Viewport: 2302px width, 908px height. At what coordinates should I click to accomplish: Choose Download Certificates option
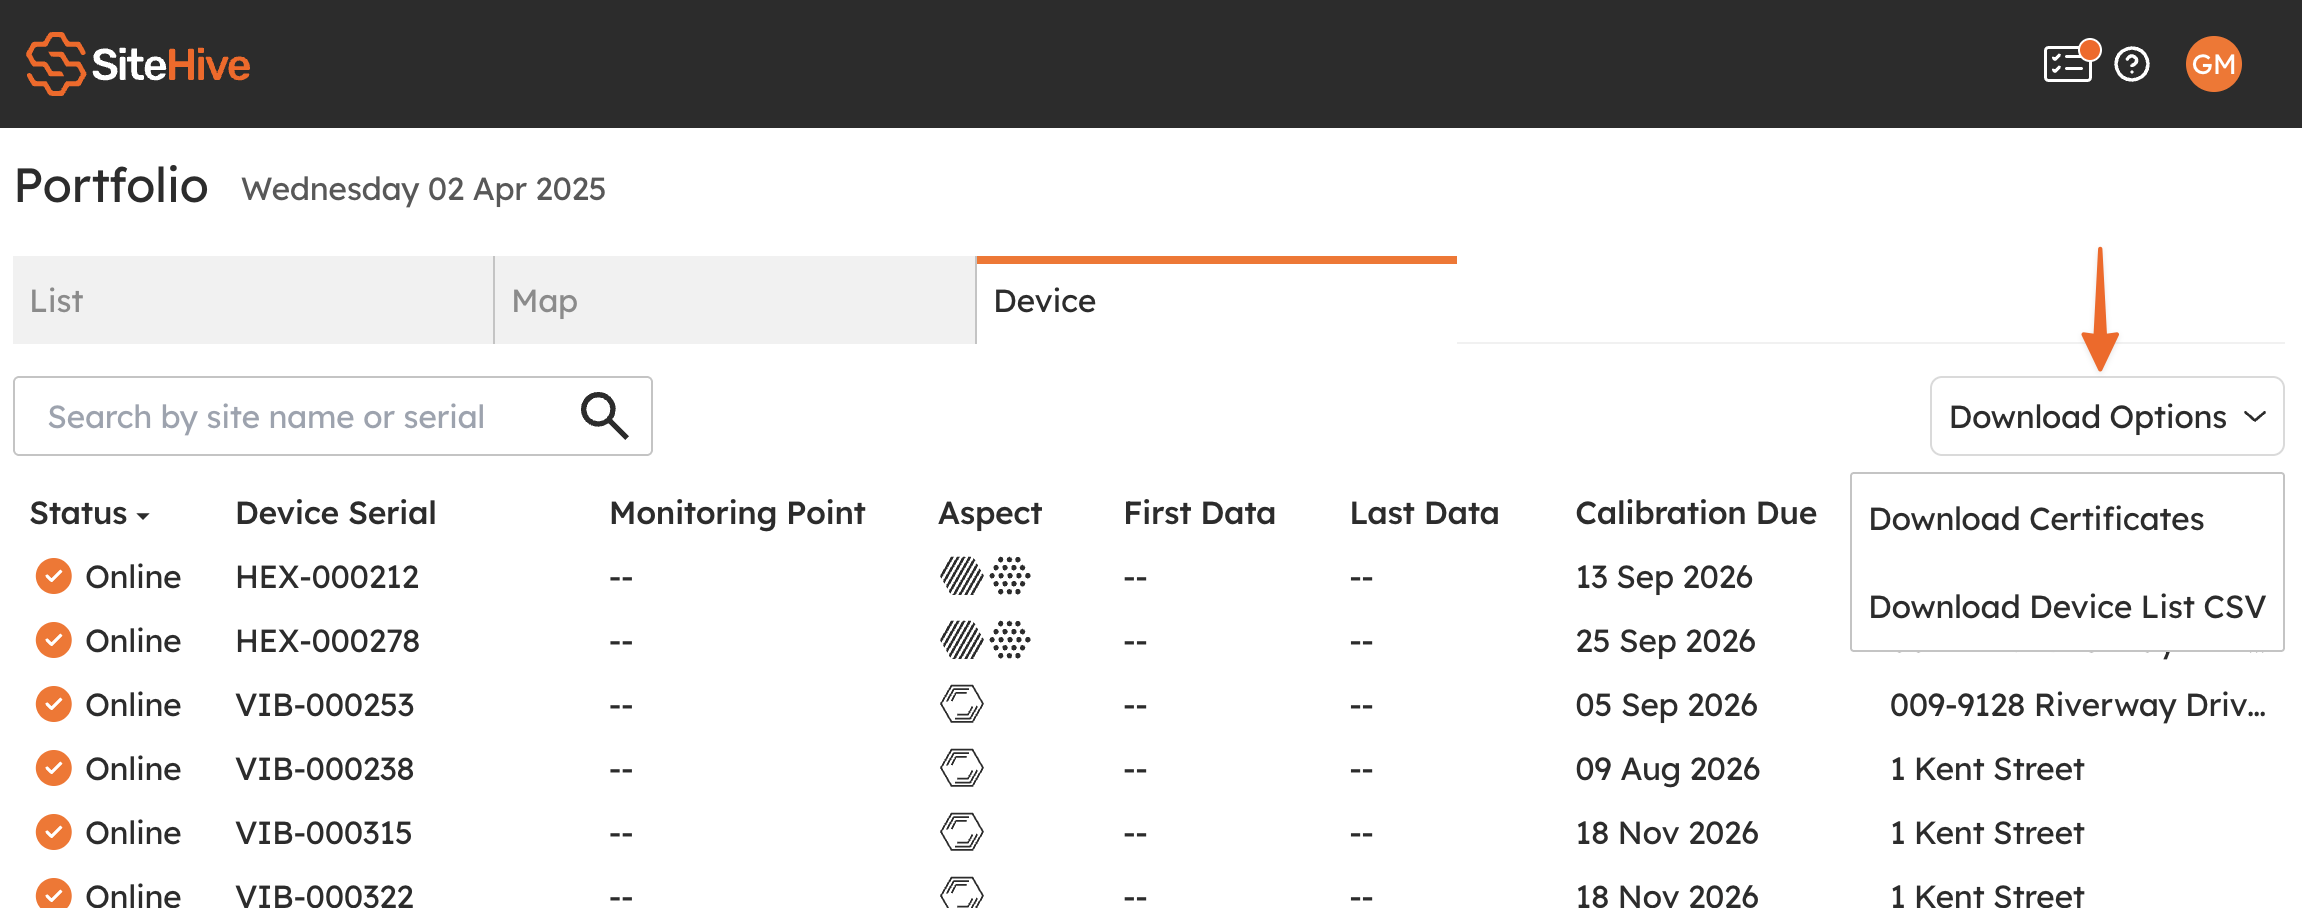[x=2036, y=519]
